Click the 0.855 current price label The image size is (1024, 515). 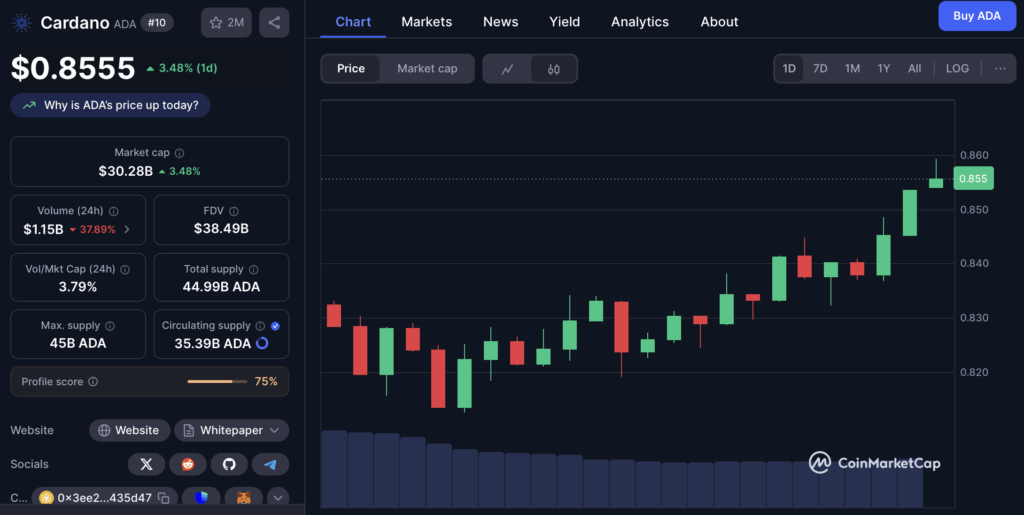(973, 178)
